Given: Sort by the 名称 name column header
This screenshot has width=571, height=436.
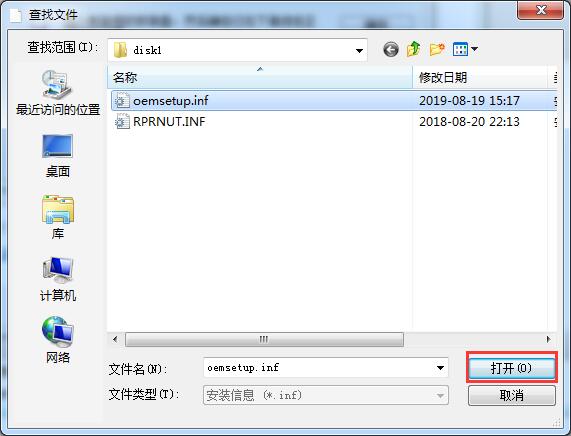Looking at the screenshot, I should point(260,77).
